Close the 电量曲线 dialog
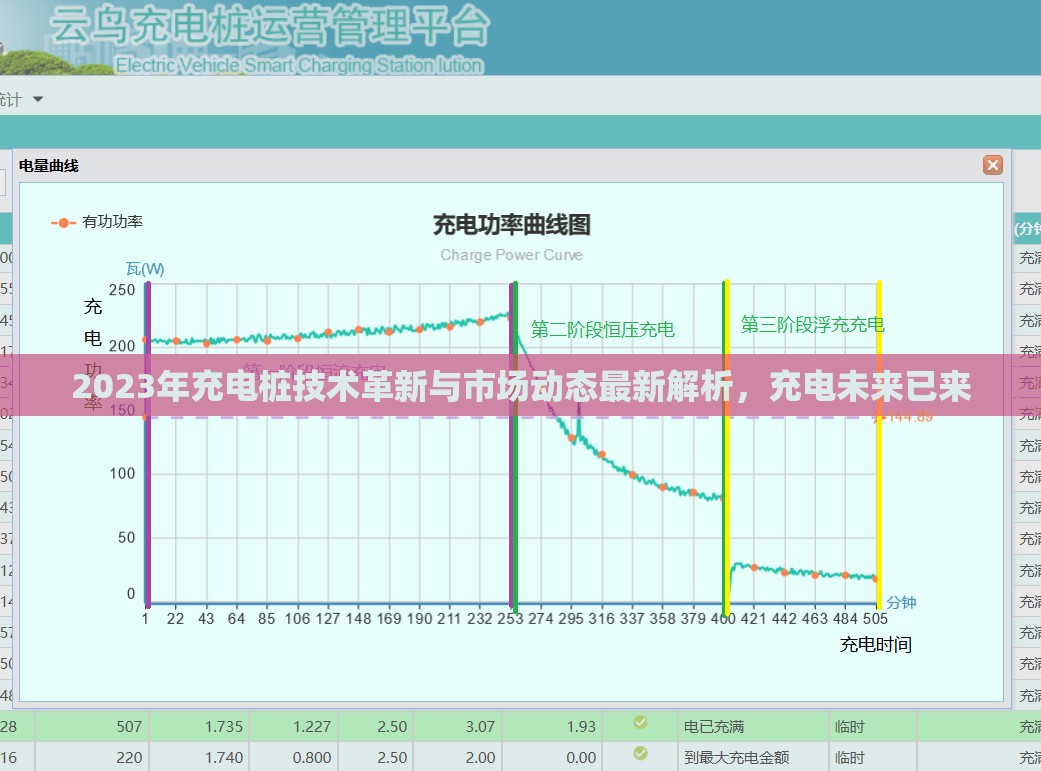This screenshot has width=1041, height=771. pos(993,165)
